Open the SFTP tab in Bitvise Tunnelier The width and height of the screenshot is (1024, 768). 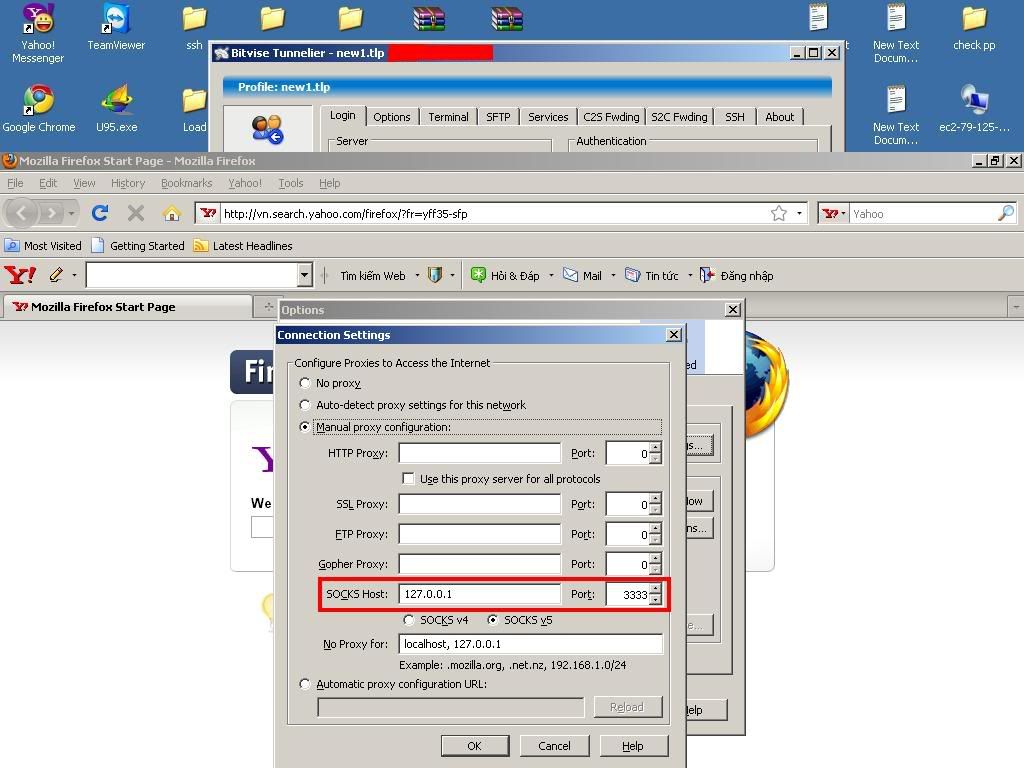tap(498, 117)
